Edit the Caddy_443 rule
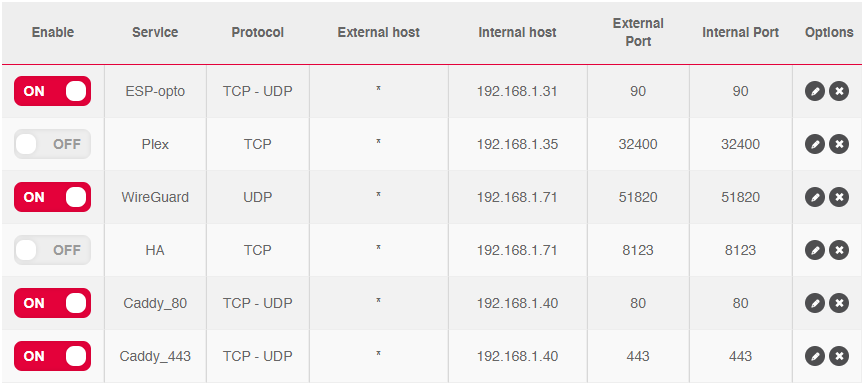The height and width of the screenshot is (390, 866). 815,356
